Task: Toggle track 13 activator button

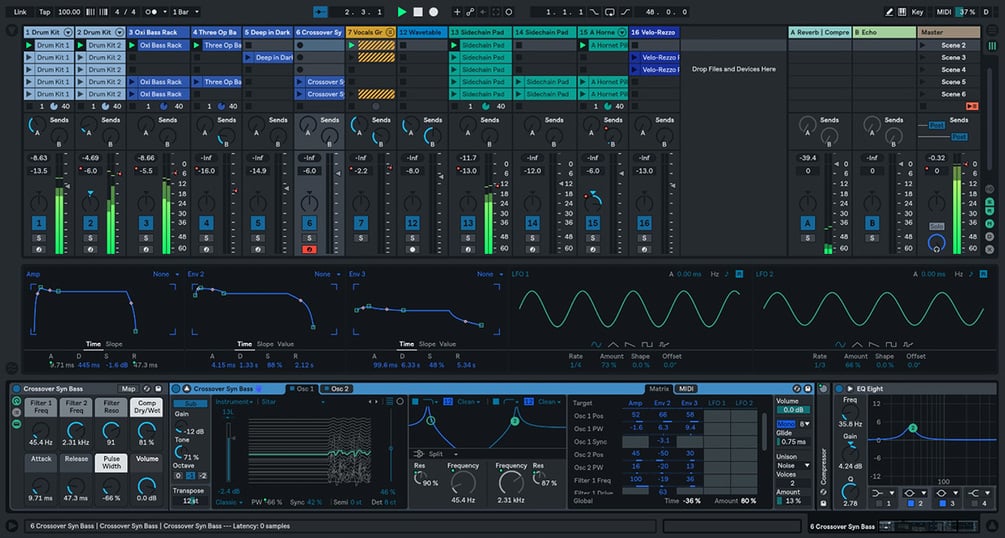Action: [468, 223]
